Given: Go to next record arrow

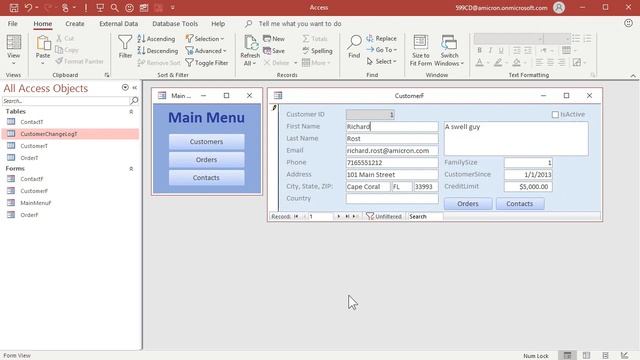Looking at the screenshot, I should [x=338, y=216].
